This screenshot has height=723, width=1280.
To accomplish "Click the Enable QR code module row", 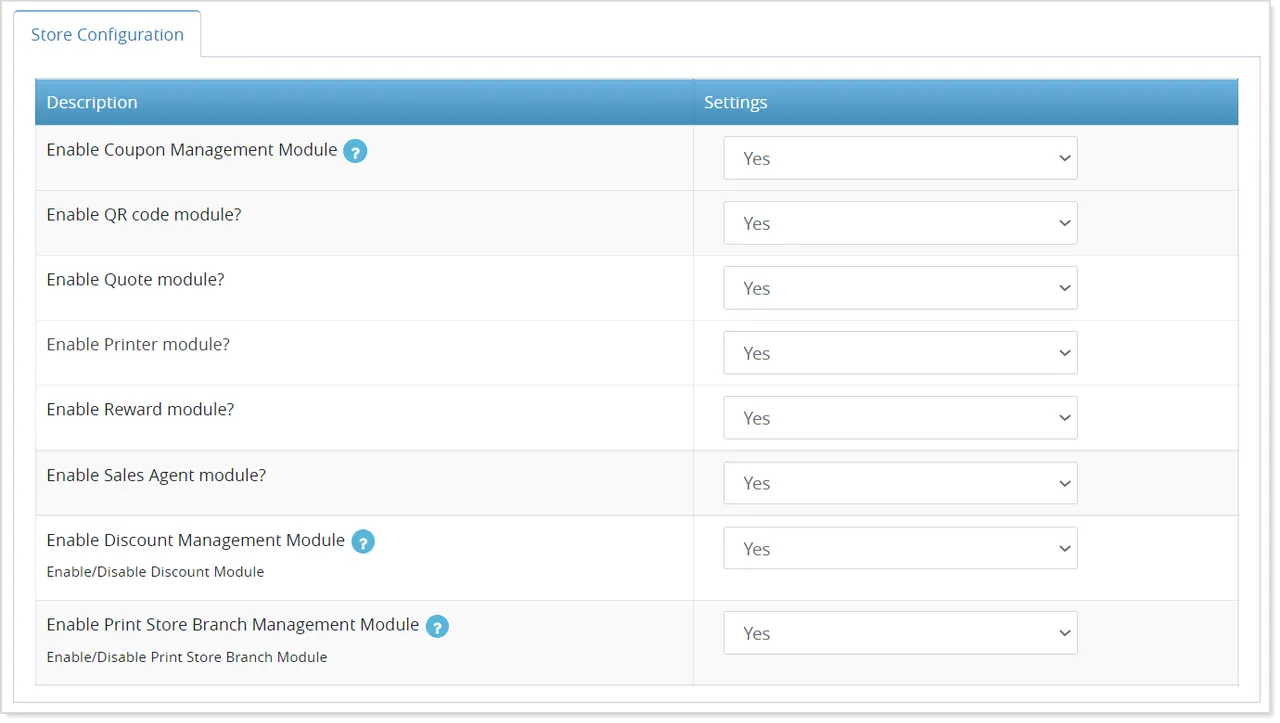I will [143, 214].
